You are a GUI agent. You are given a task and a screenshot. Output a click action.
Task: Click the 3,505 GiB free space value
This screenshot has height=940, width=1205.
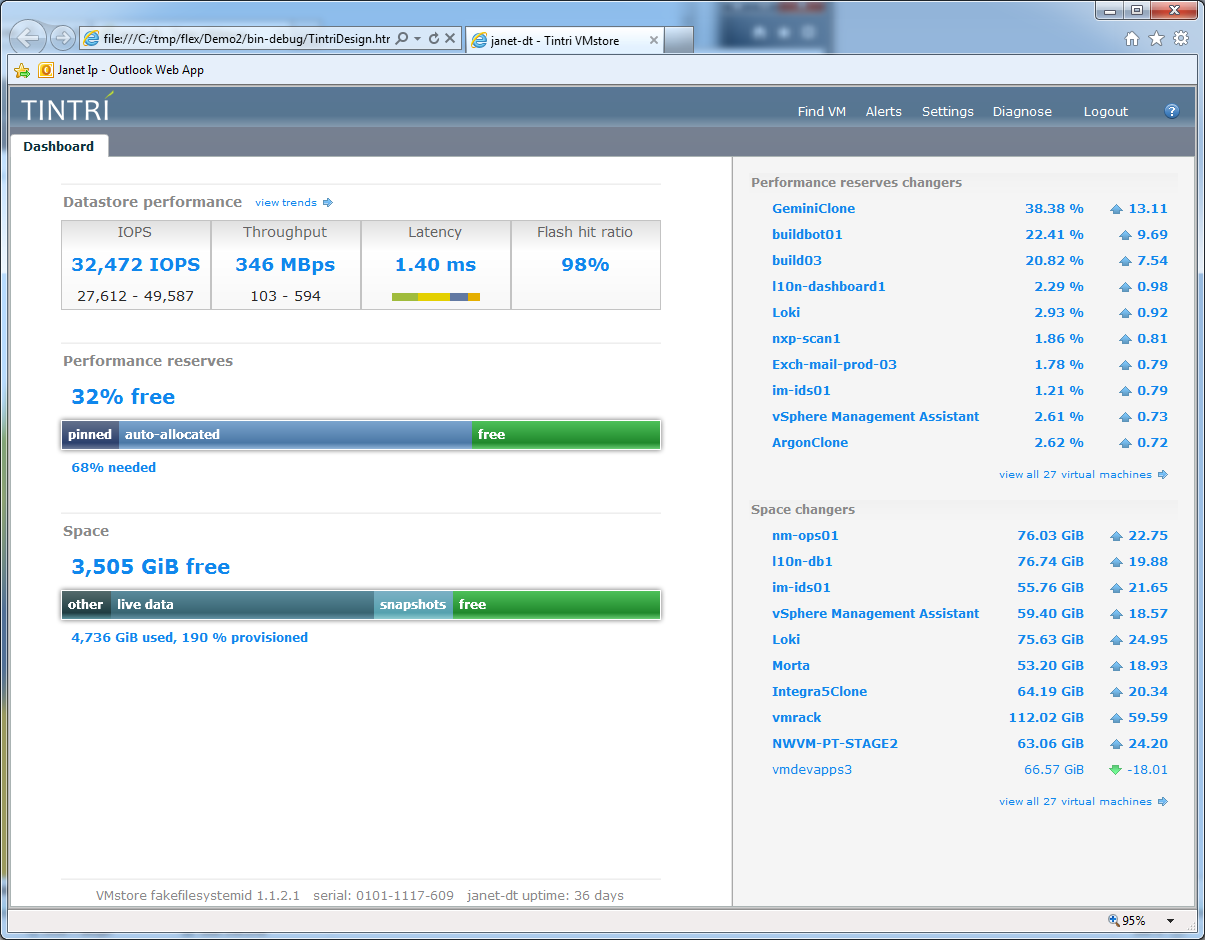pos(151,567)
